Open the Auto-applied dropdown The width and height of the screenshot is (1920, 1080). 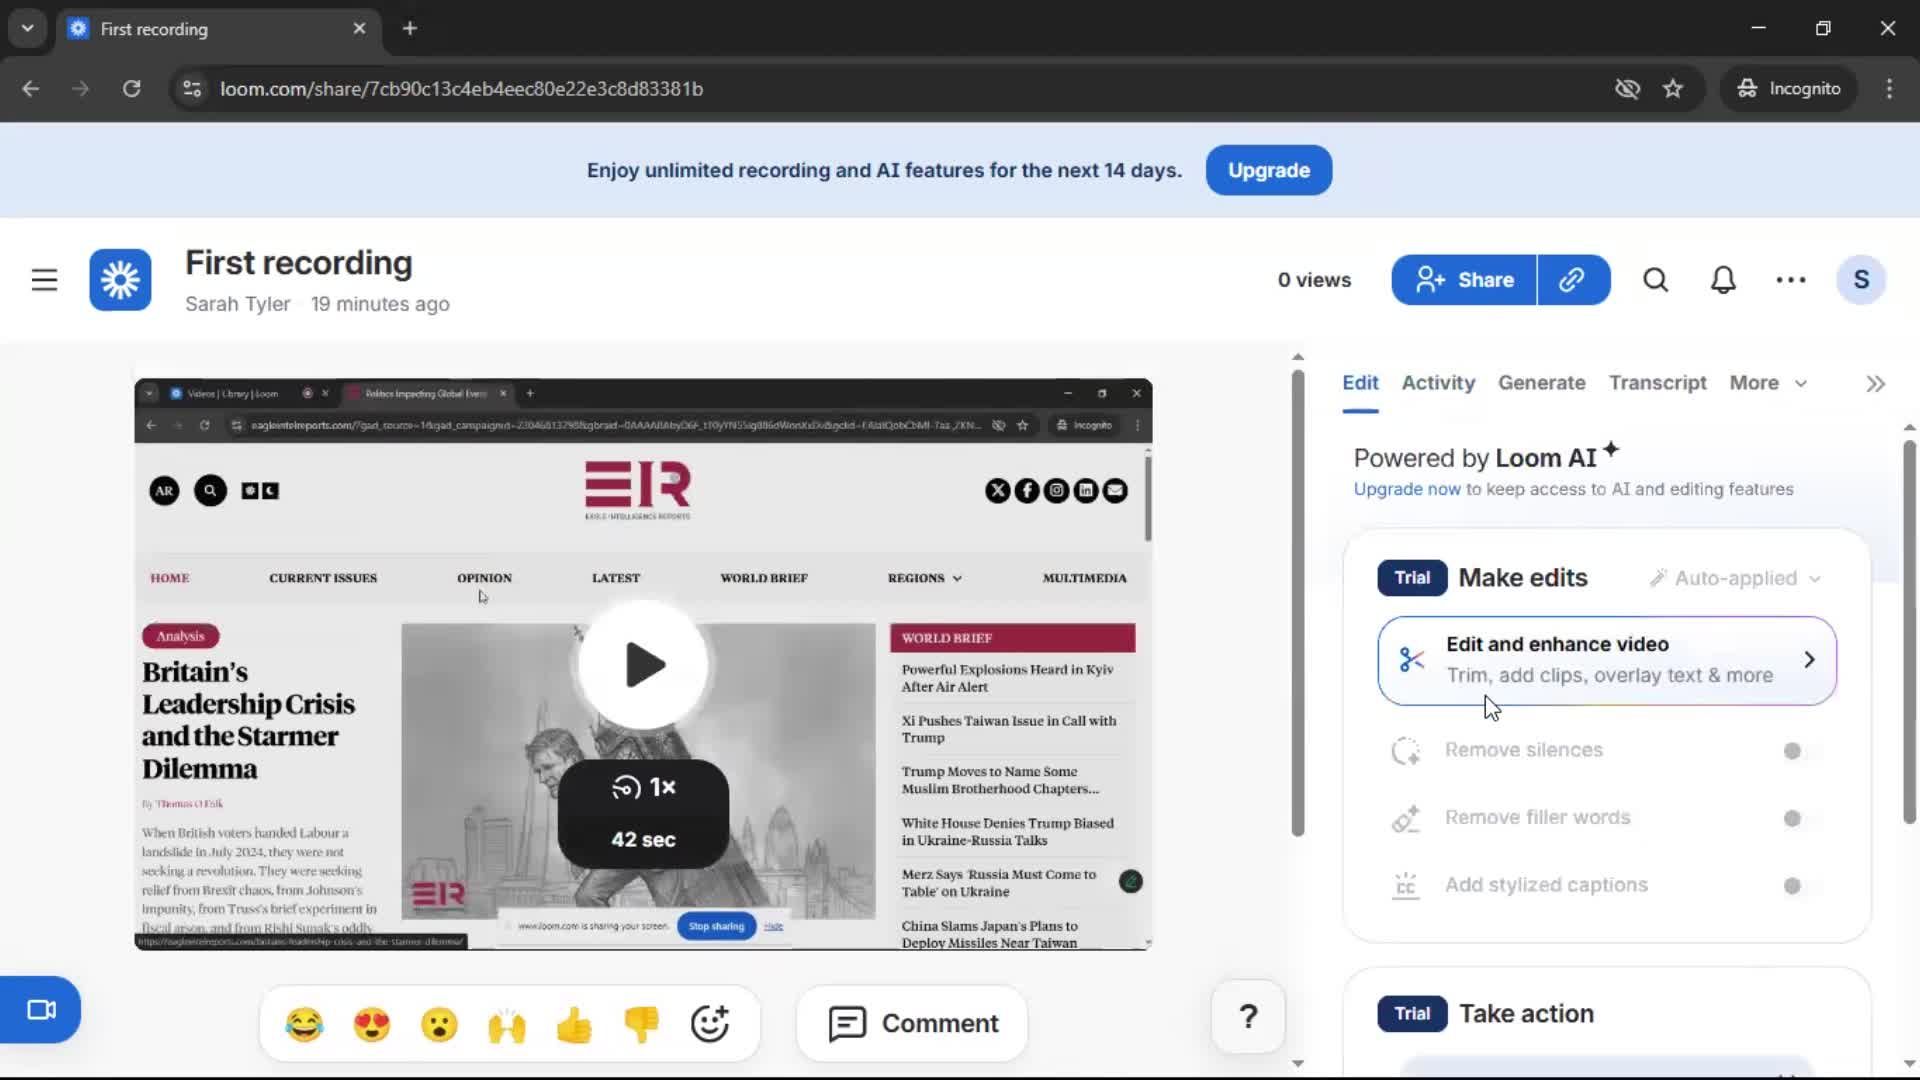point(1735,578)
